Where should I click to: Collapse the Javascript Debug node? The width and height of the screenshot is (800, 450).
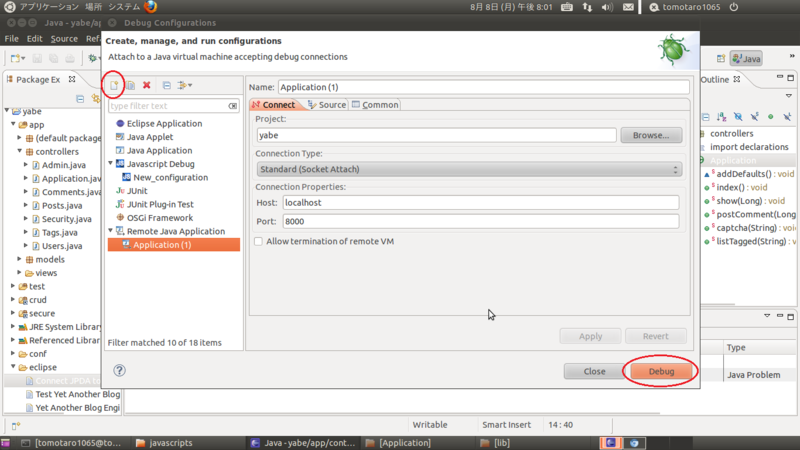coord(110,163)
